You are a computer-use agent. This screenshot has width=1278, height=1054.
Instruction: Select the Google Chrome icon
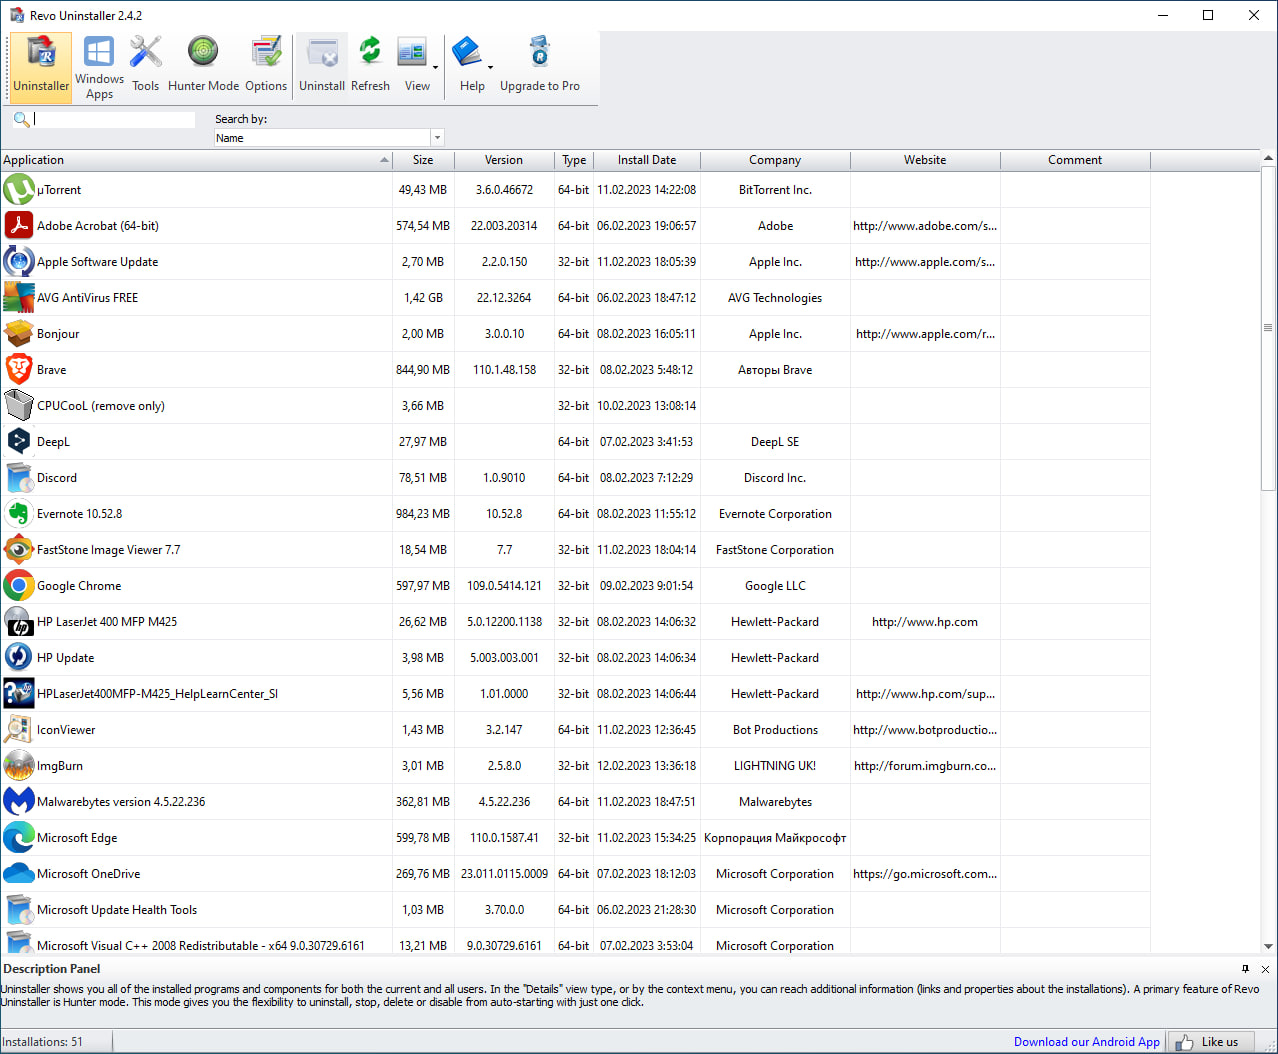pos(18,585)
